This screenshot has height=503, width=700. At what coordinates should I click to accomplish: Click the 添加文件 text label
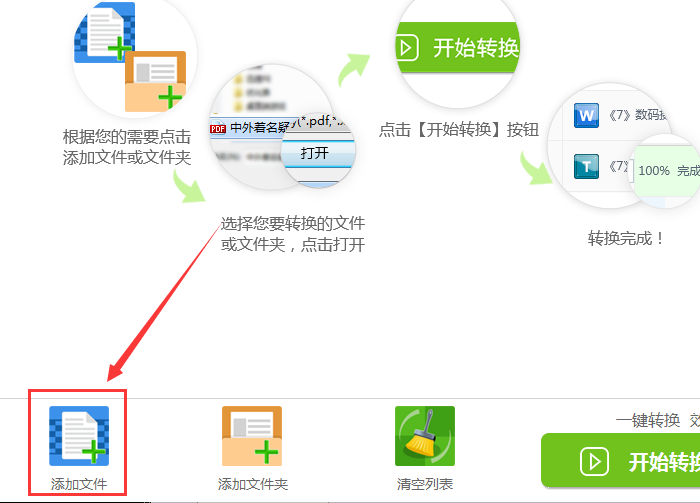point(79,484)
